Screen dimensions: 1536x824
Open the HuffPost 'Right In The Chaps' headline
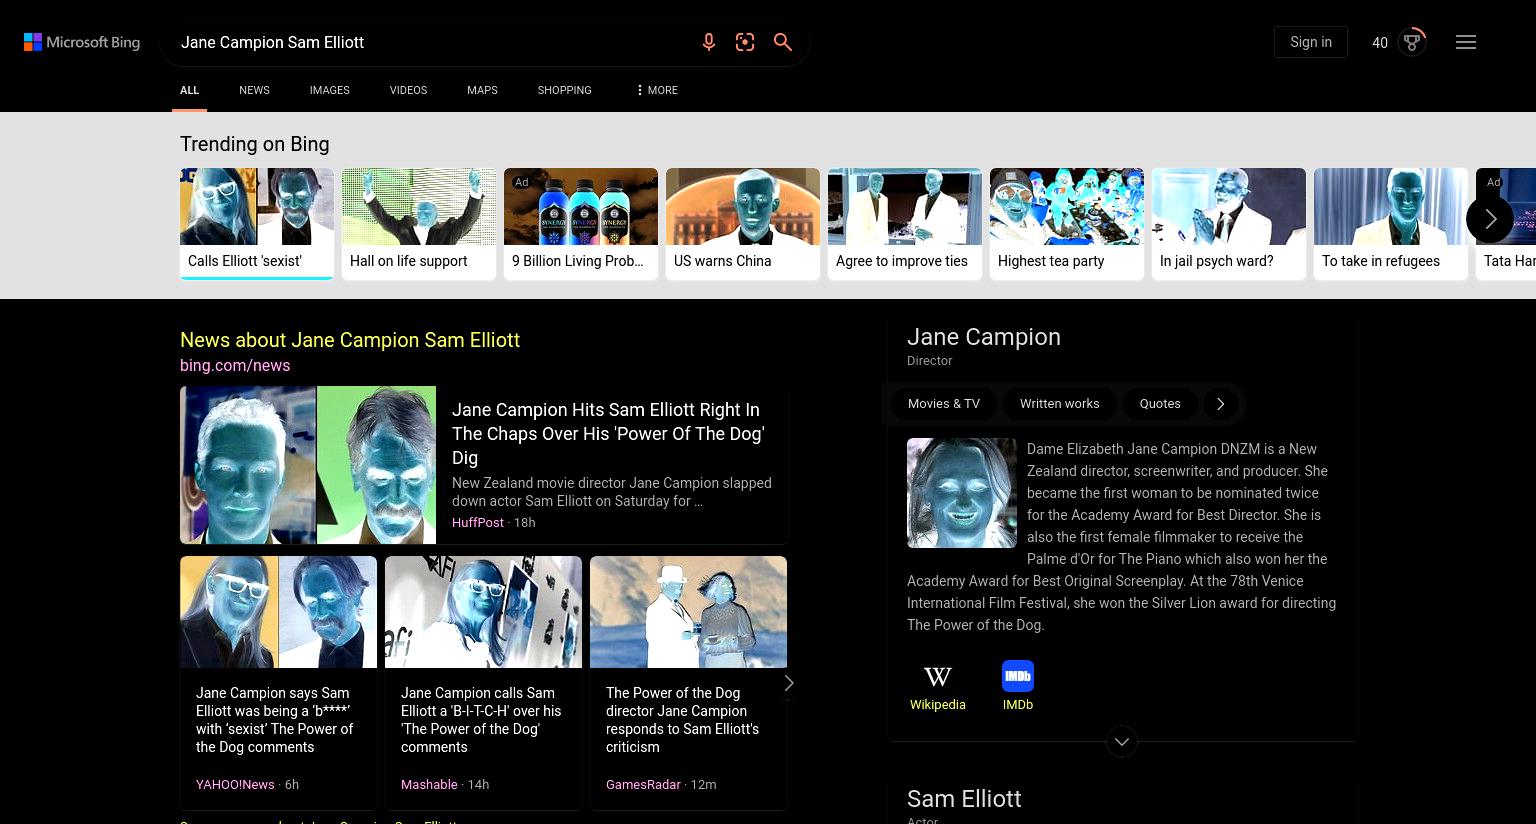click(x=608, y=434)
